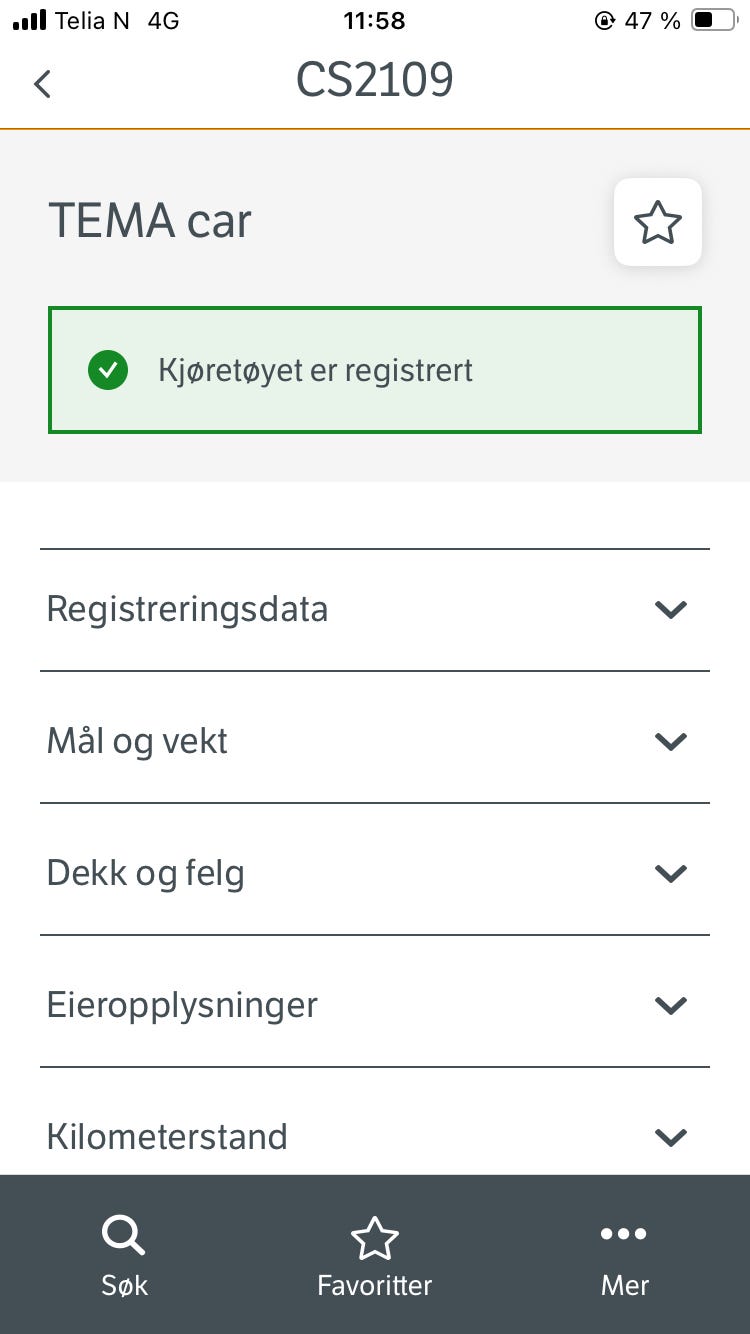Tap the CS2109 page title
Screen dimensions: 750x1334
(x=375, y=80)
